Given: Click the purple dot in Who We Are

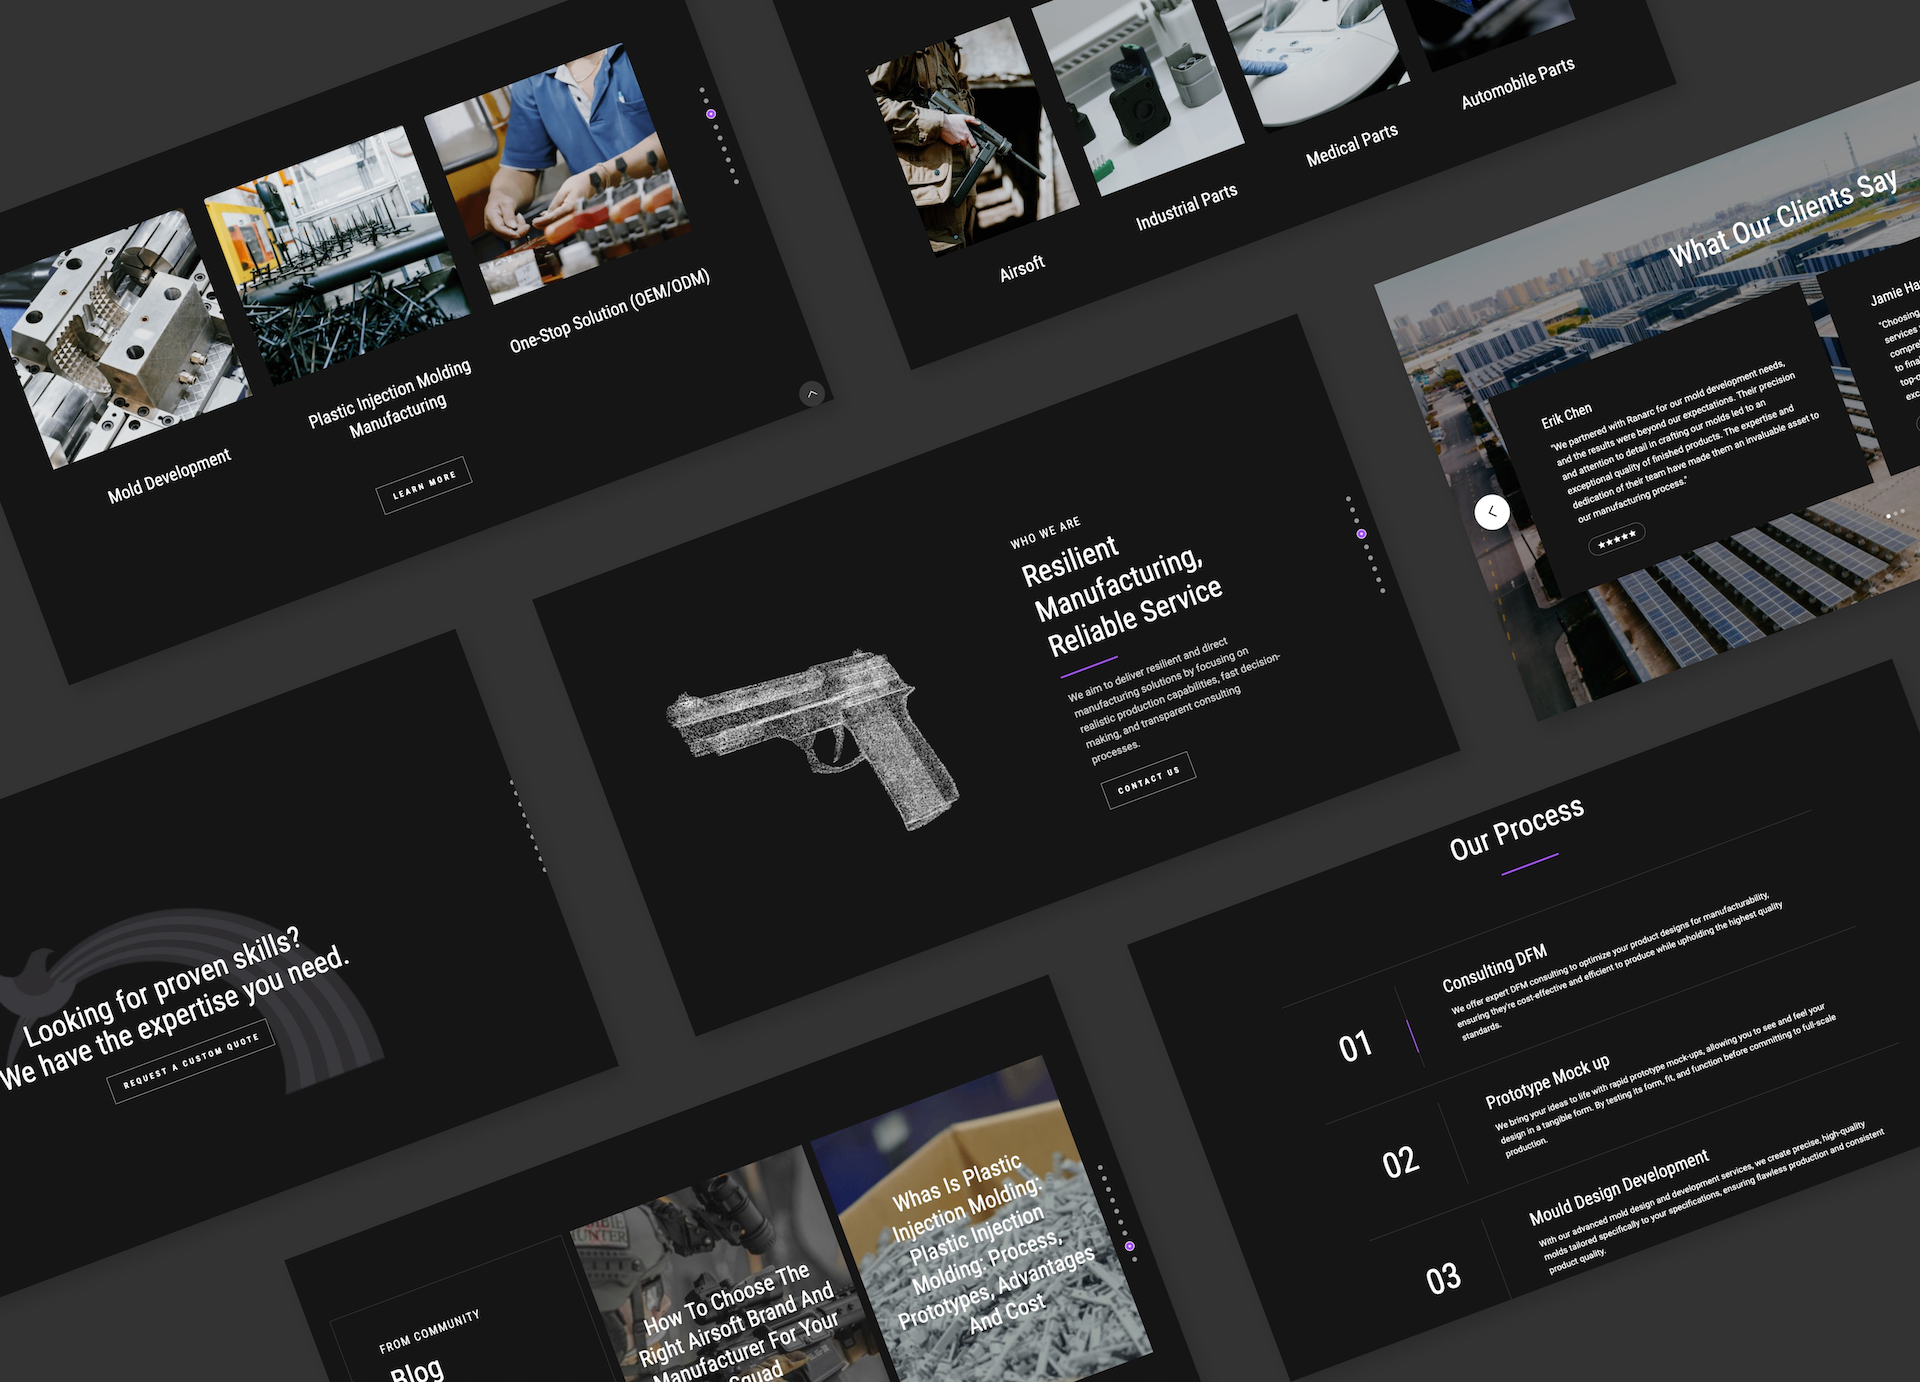Looking at the screenshot, I should coord(1361,534).
